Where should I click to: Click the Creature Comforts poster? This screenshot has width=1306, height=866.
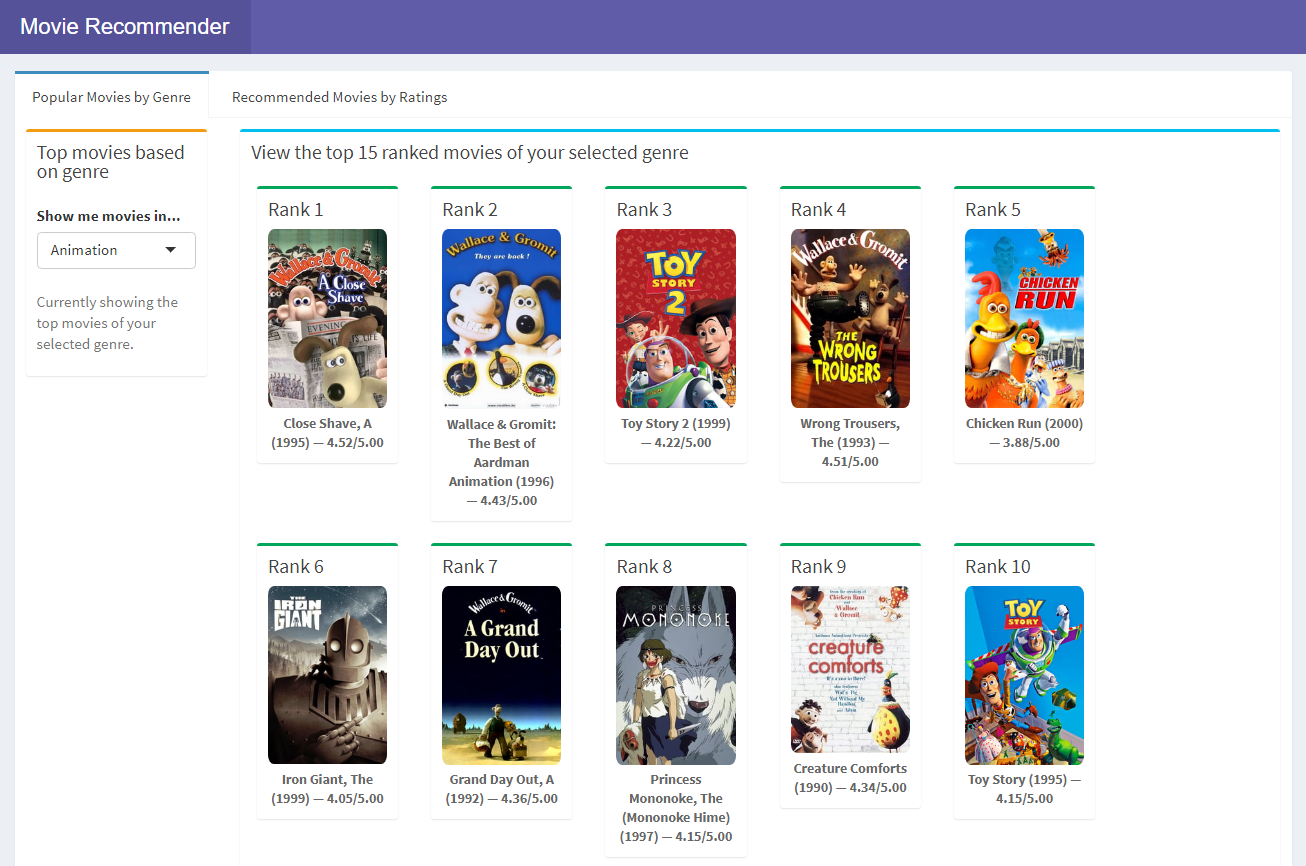pyautogui.click(x=850, y=670)
